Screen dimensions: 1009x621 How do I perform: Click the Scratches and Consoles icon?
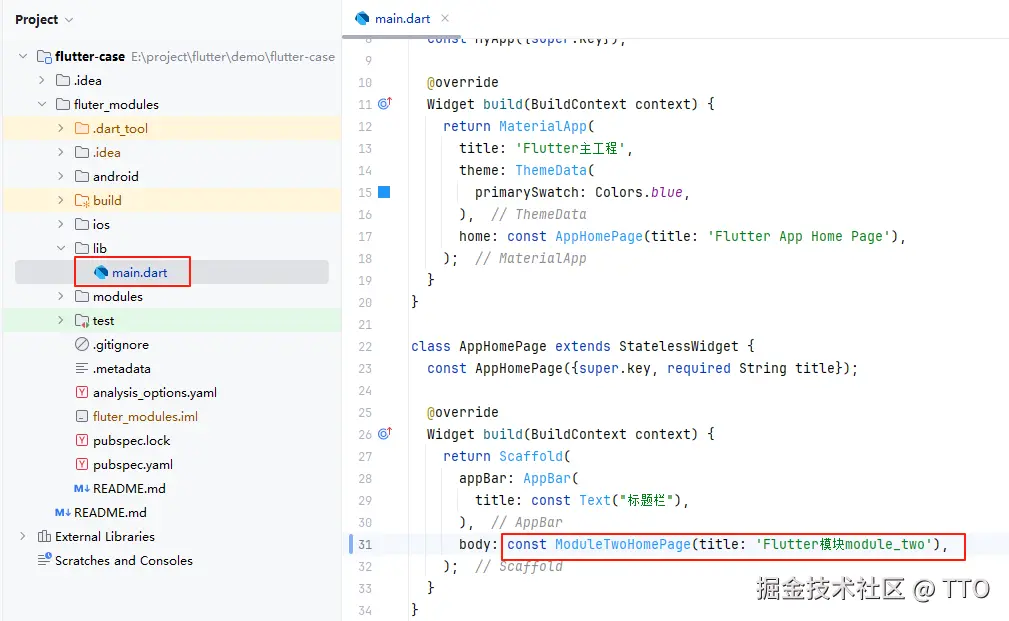click(44, 559)
